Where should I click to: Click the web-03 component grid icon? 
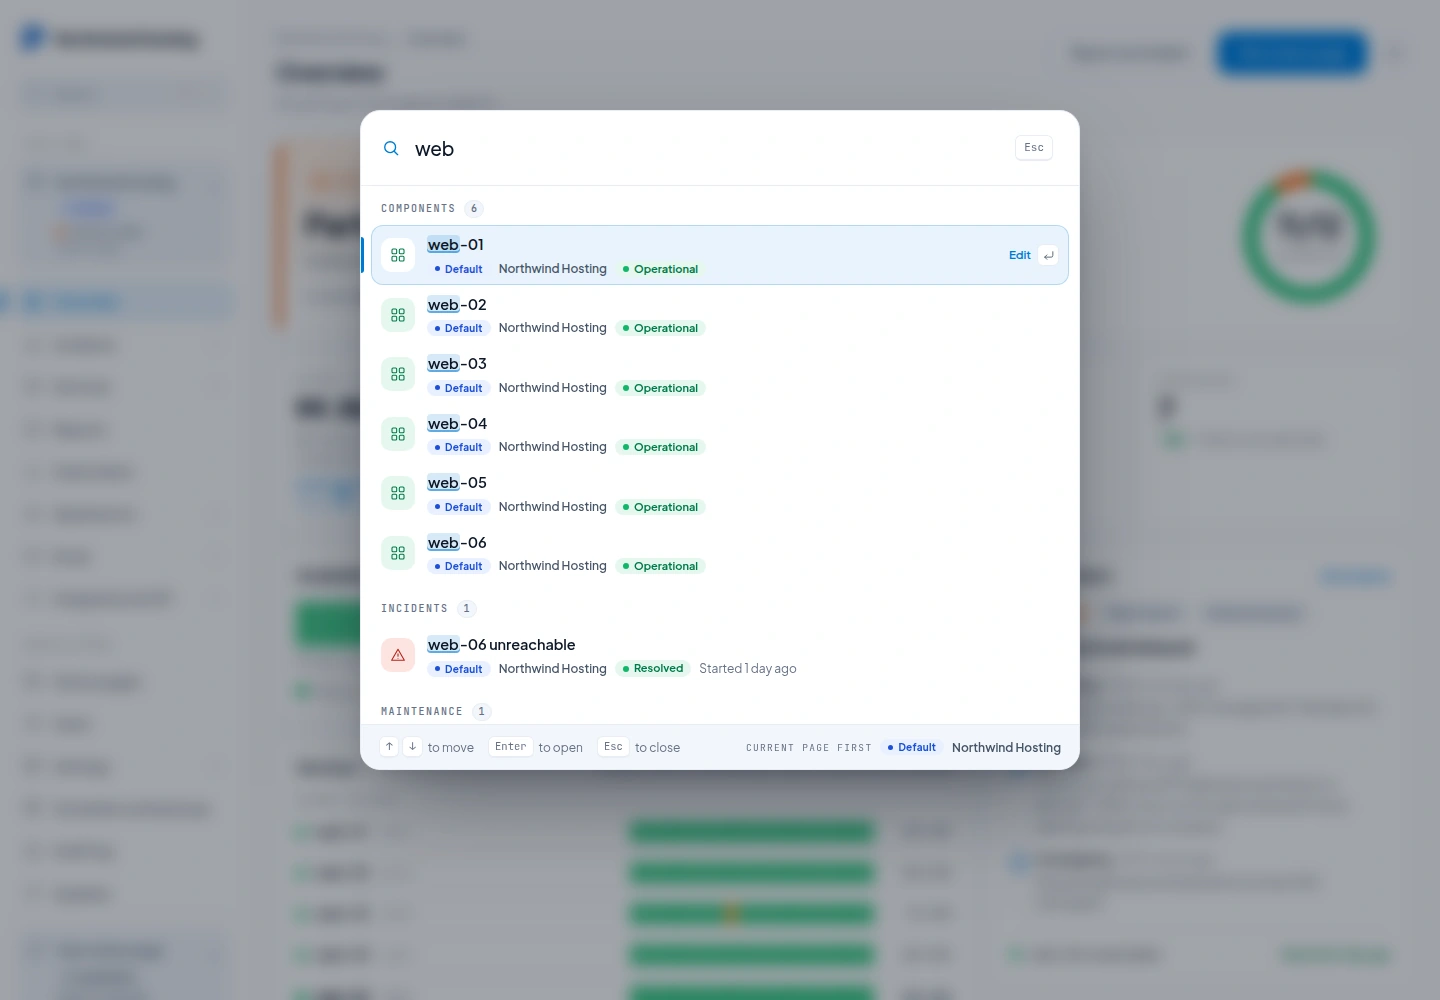coord(398,374)
